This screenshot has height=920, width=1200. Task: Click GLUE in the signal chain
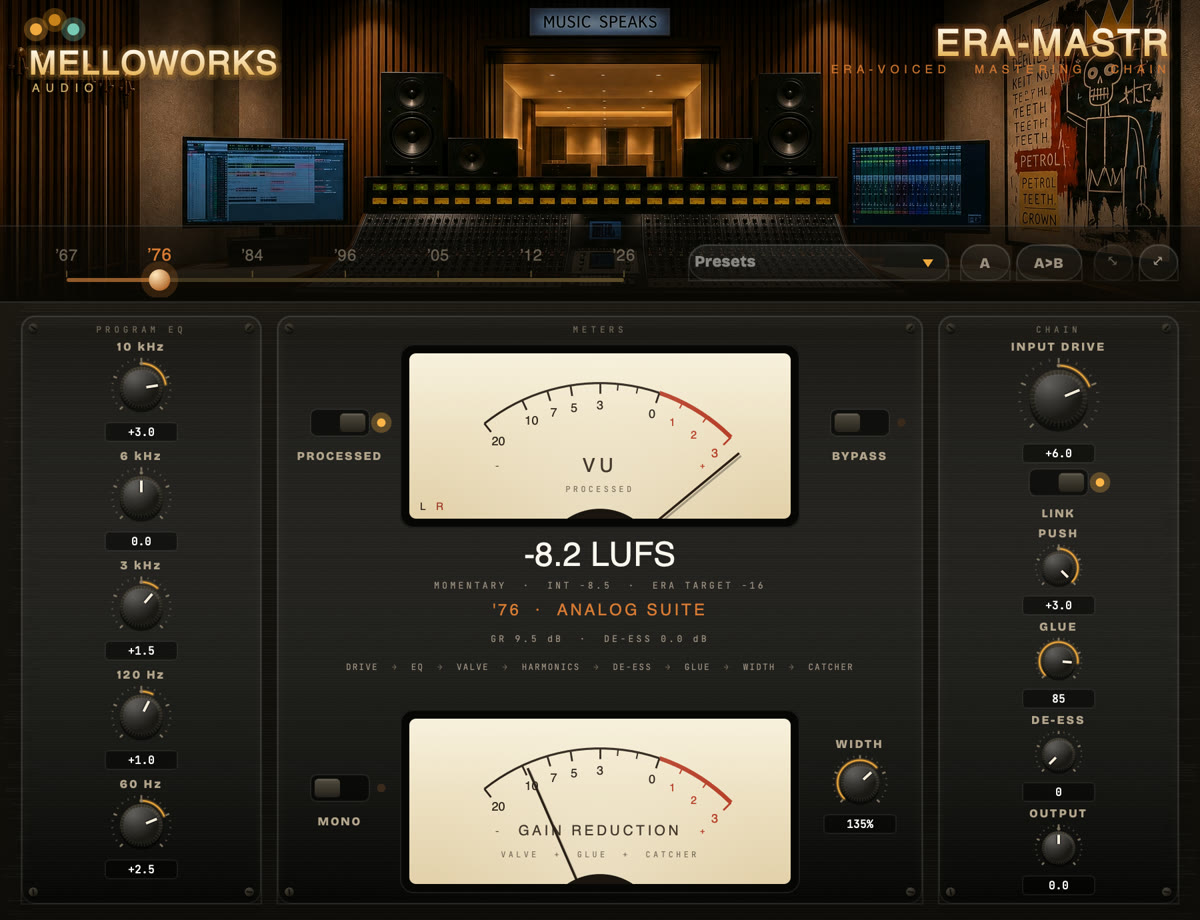tap(697, 667)
